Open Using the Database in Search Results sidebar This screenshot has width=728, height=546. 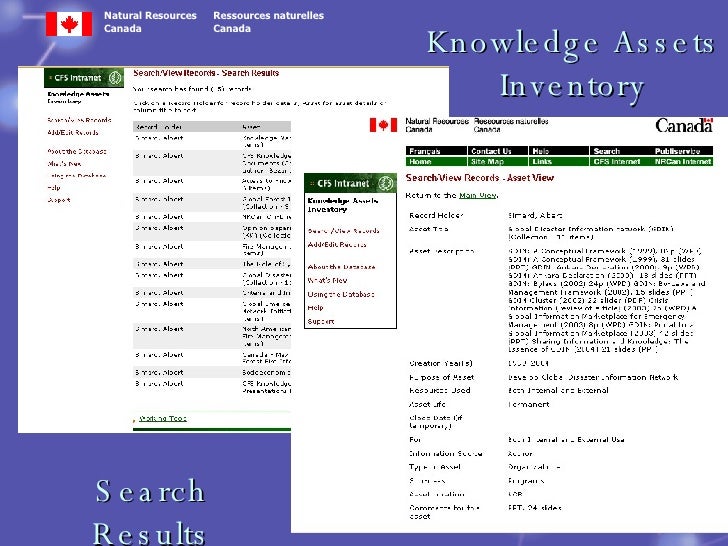pos(77,176)
